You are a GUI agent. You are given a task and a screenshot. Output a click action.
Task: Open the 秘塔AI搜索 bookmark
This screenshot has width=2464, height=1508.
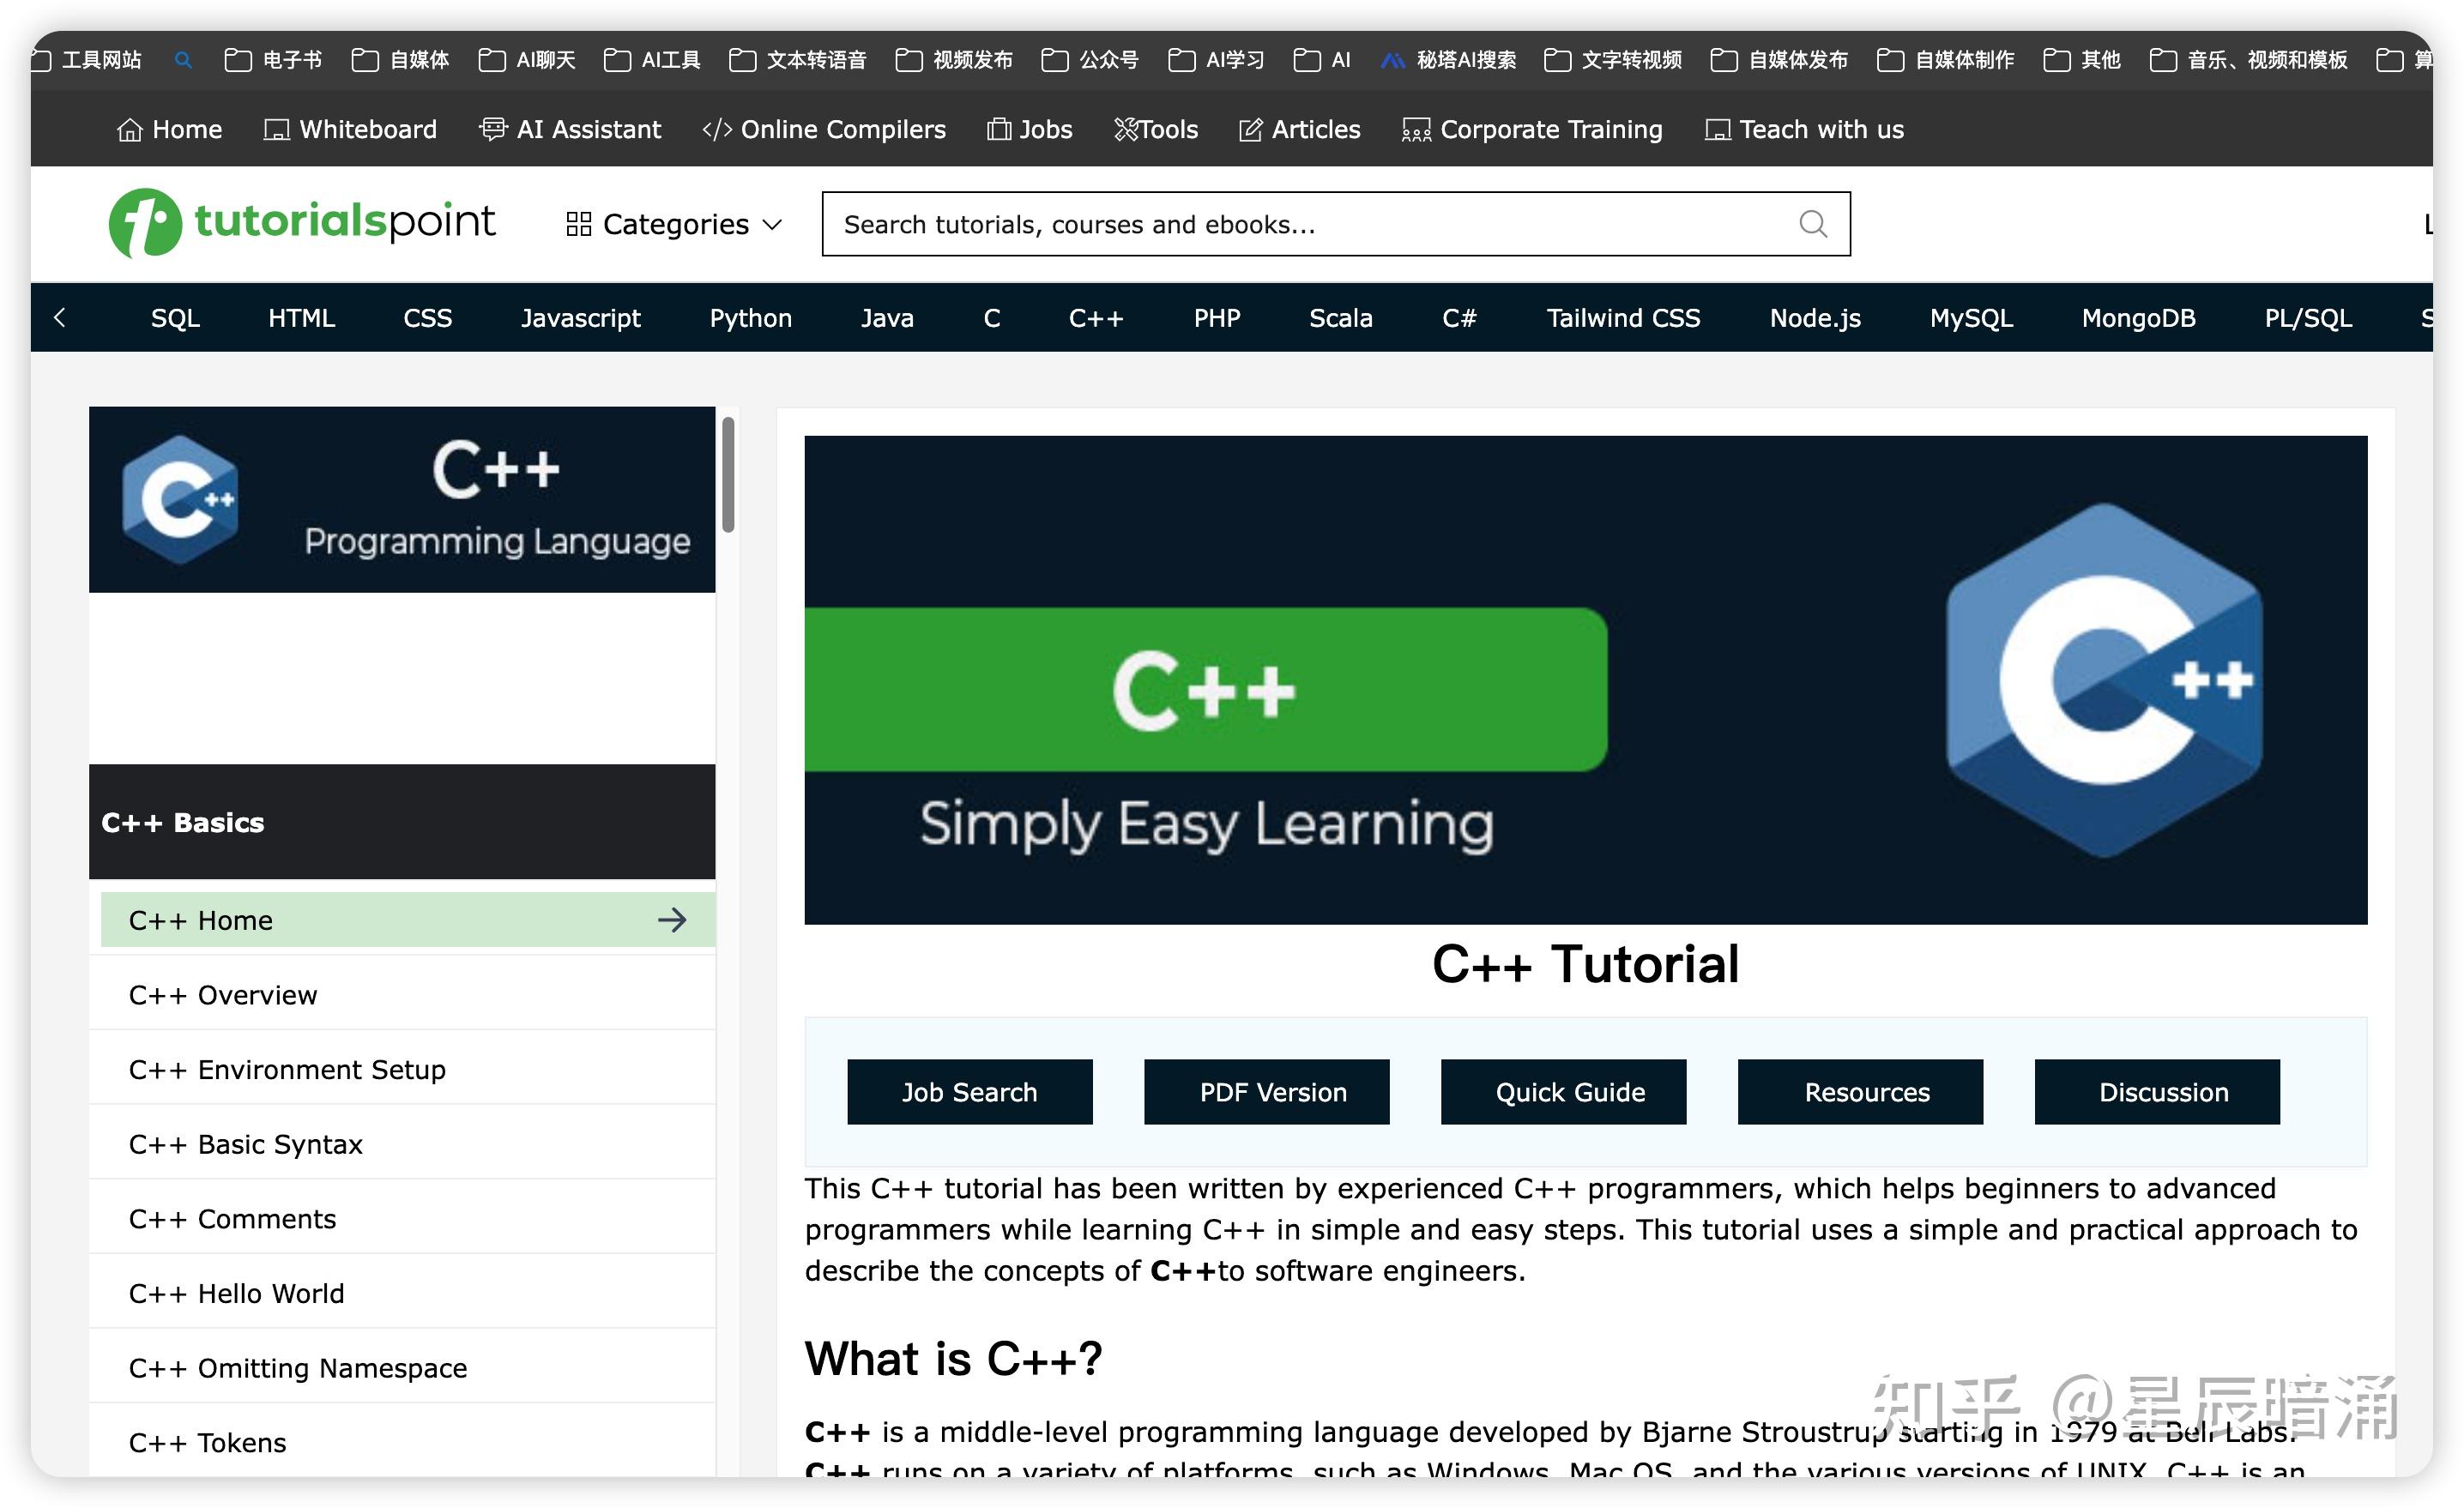(1447, 60)
